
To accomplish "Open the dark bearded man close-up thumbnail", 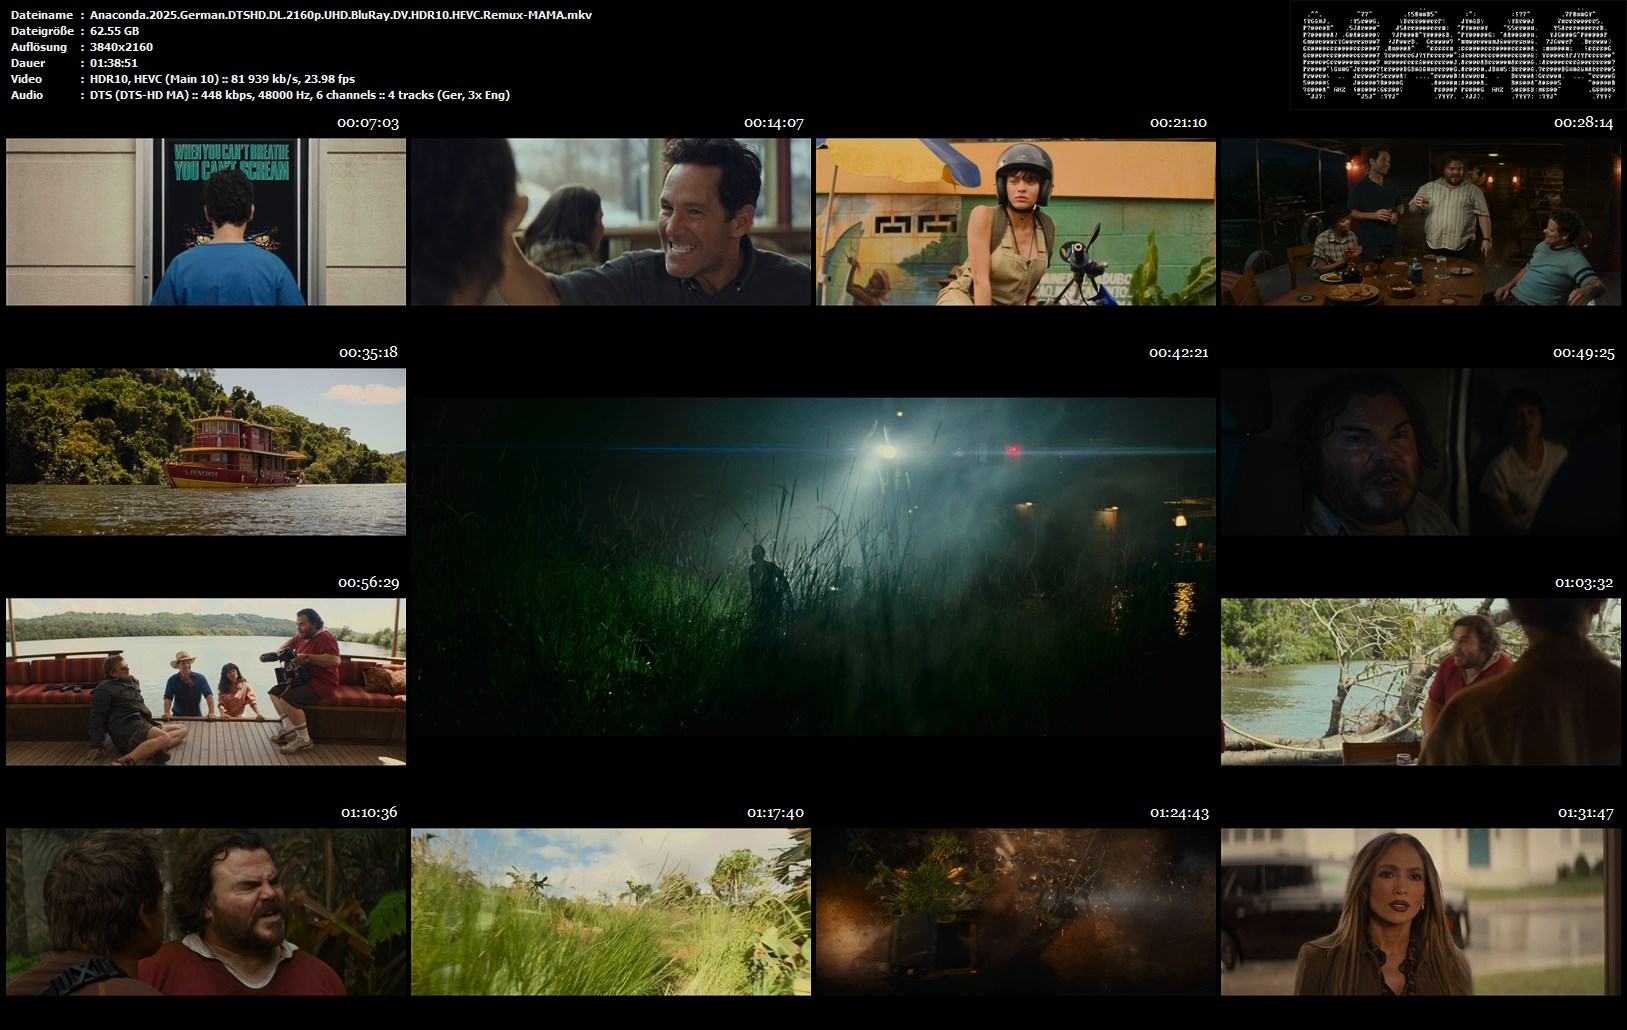I will (x=1421, y=452).
